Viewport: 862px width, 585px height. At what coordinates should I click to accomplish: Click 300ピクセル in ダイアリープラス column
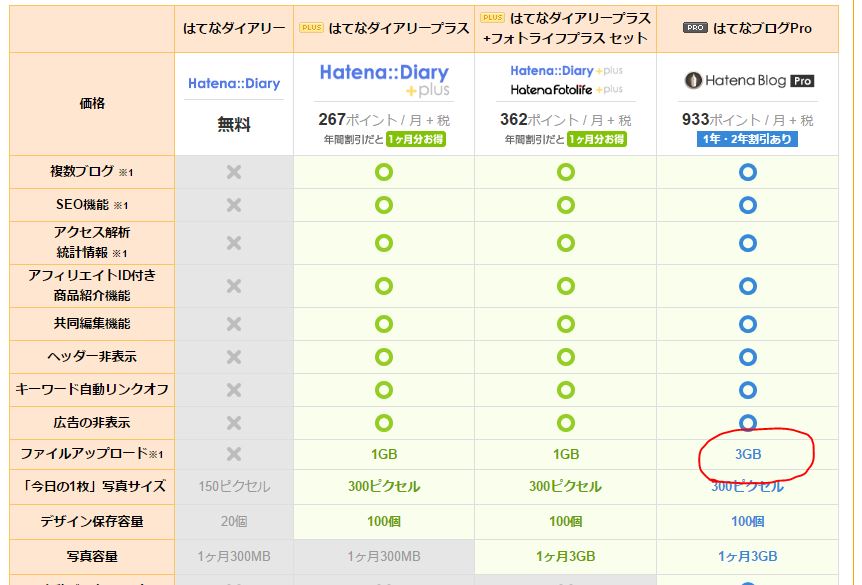point(384,487)
